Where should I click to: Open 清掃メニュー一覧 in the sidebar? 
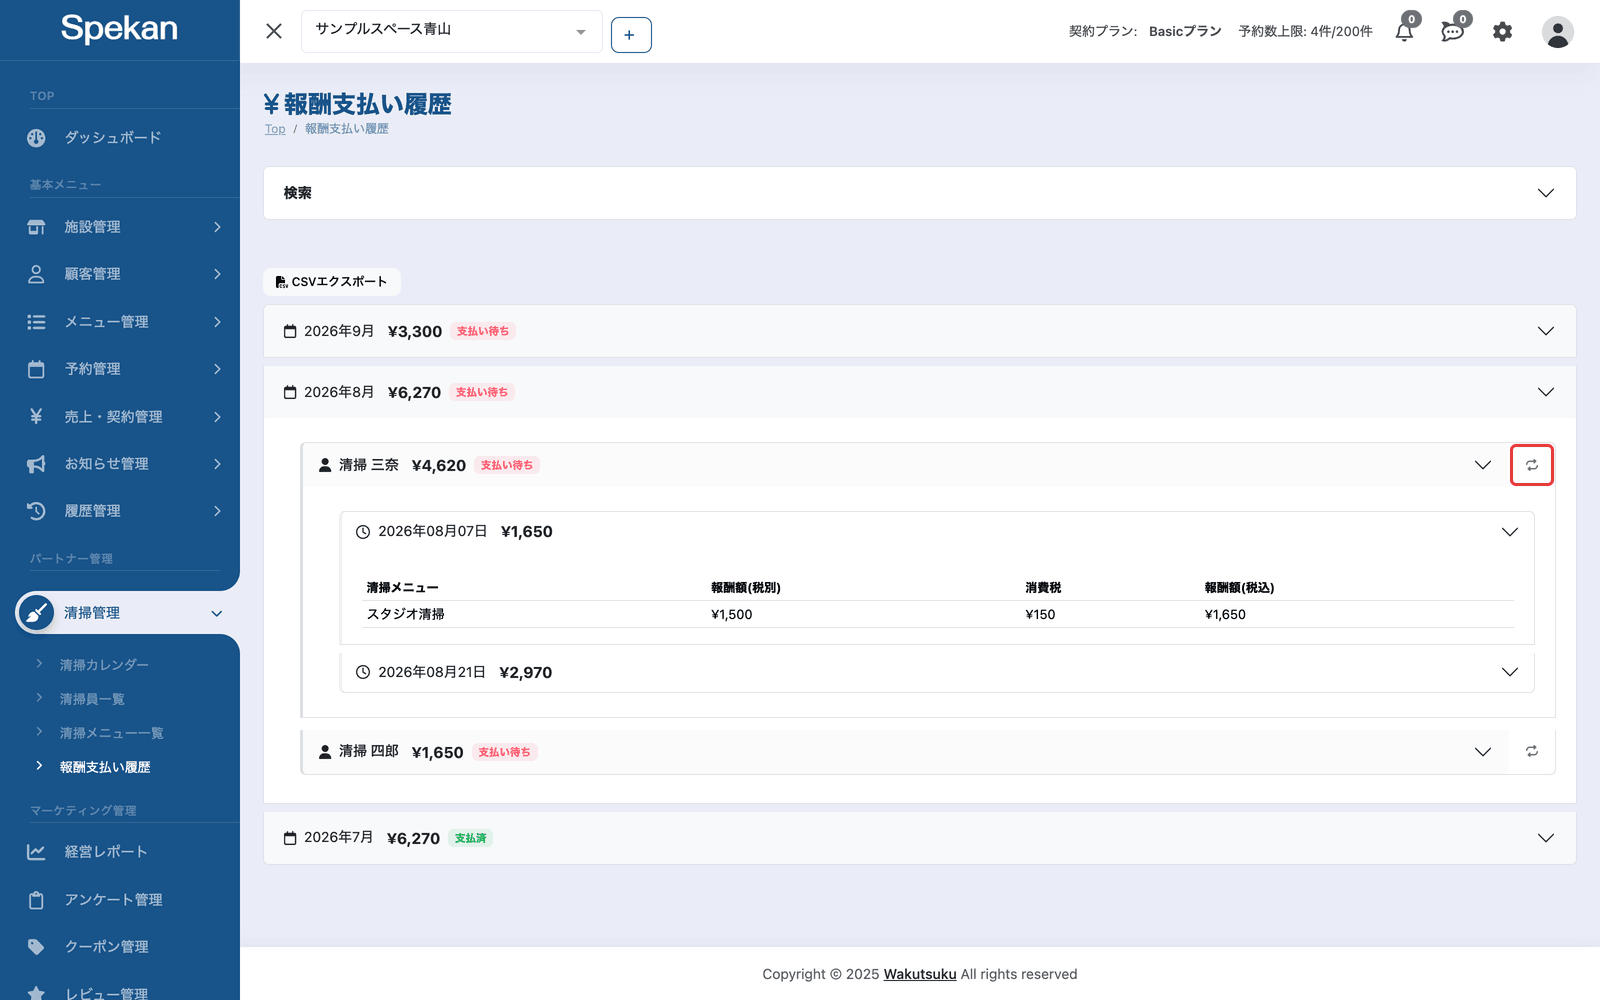(111, 733)
